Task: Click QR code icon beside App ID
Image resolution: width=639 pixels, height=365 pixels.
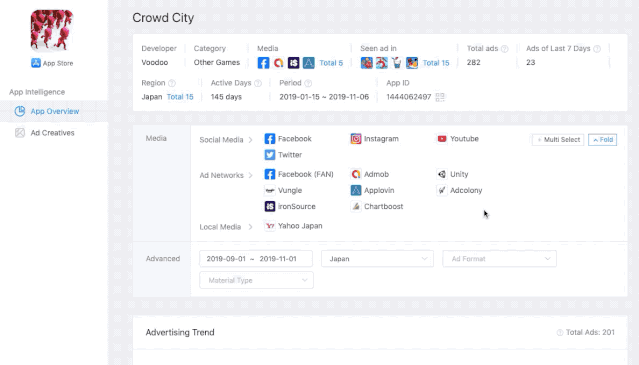Action: coord(440,97)
